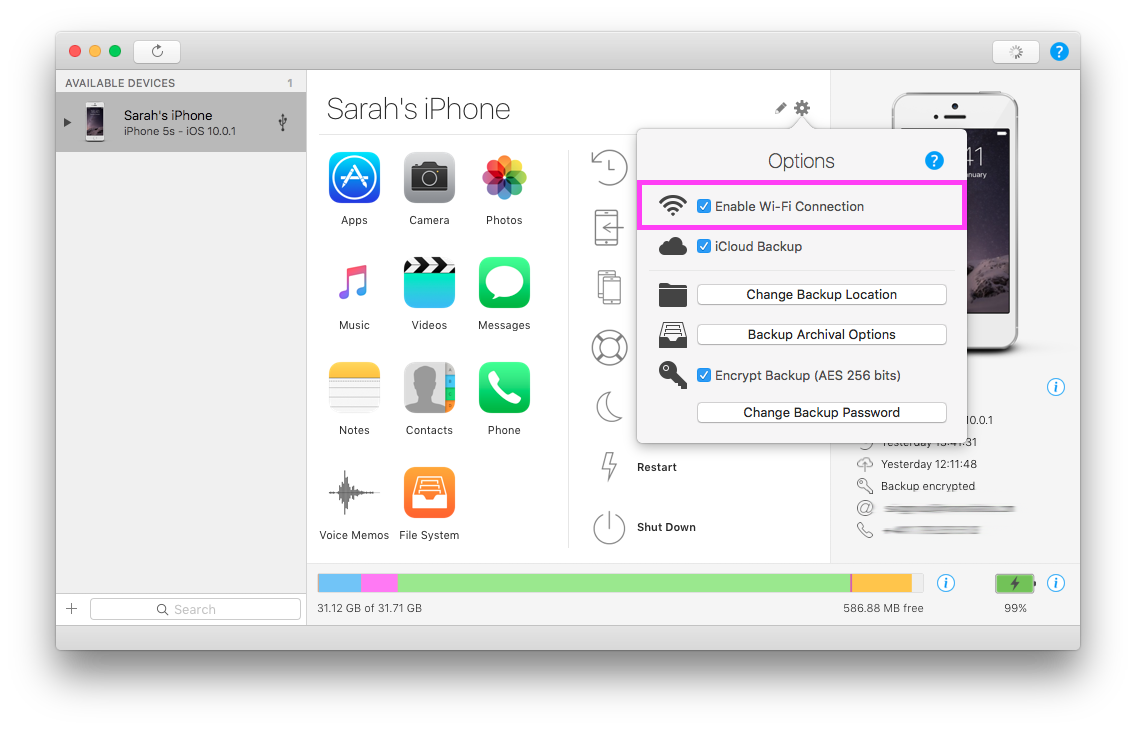Click the "586.88 MB free" label
This screenshot has width=1136, height=730.
[x=883, y=608]
